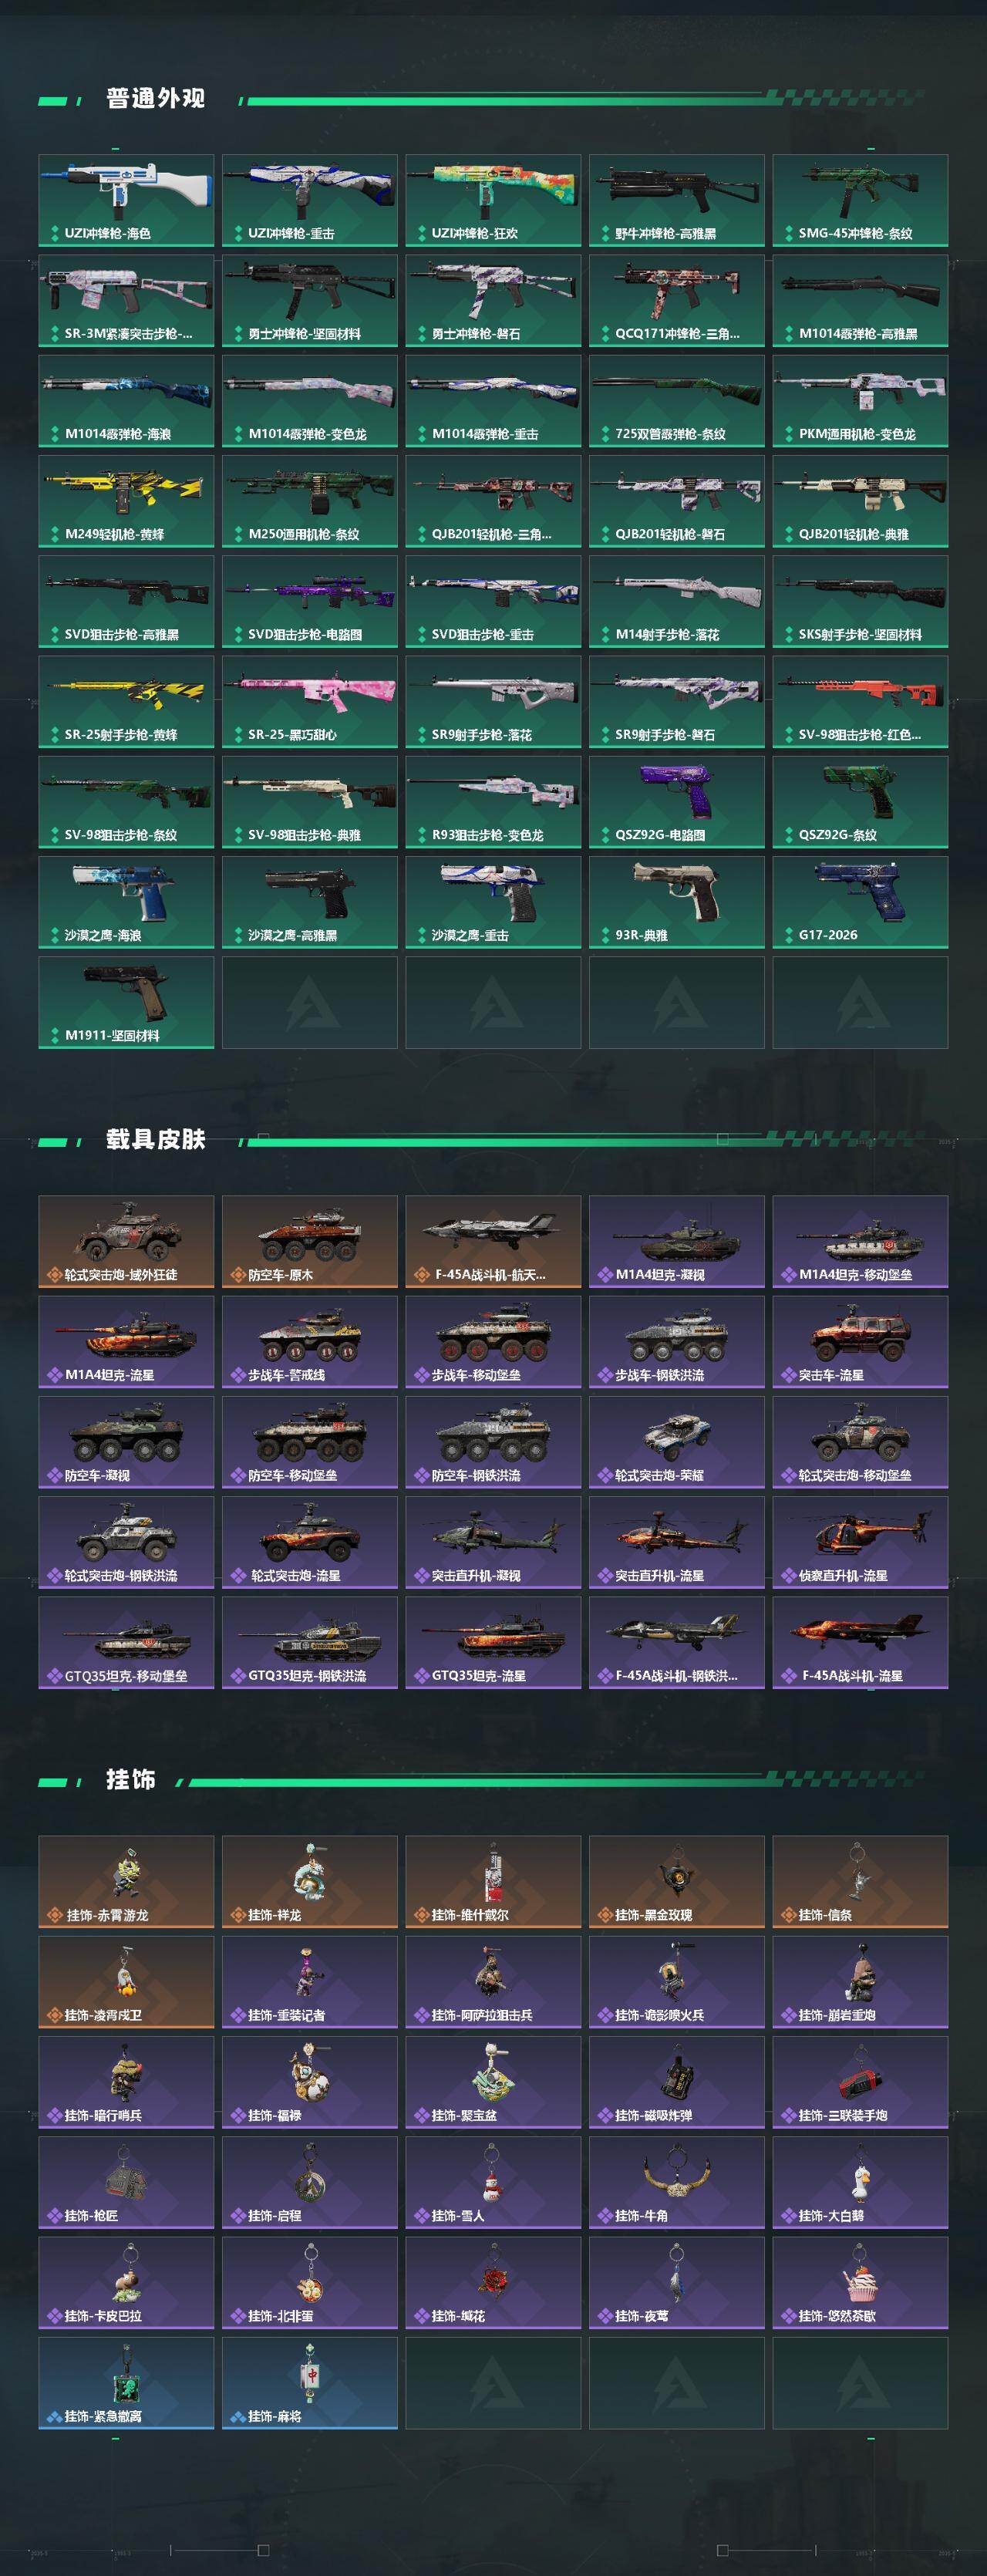The height and width of the screenshot is (2576, 987).
Task: Click the 载具皮肤 section heading
Action: [x=155, y=1139]
